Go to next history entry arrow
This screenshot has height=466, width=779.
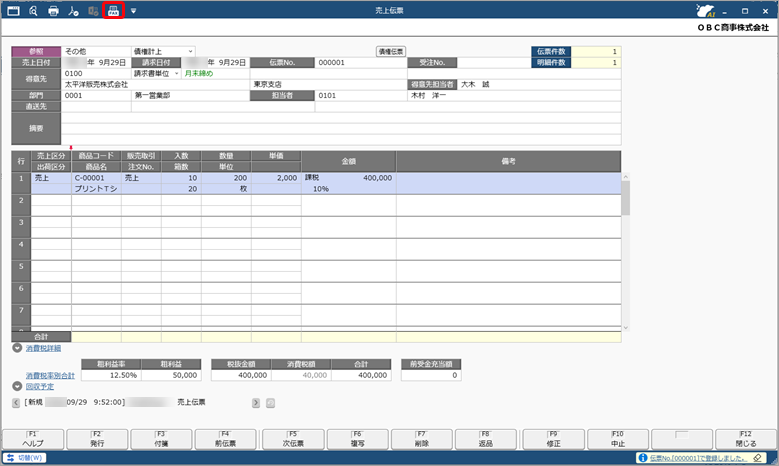coord(256,402)
